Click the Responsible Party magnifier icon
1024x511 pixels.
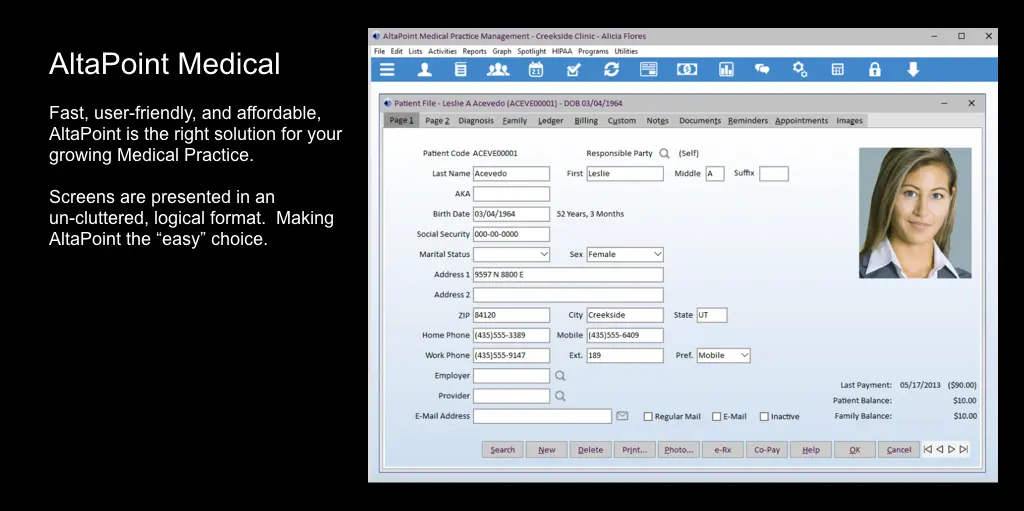pyautogui.click(x=664, y=154)
